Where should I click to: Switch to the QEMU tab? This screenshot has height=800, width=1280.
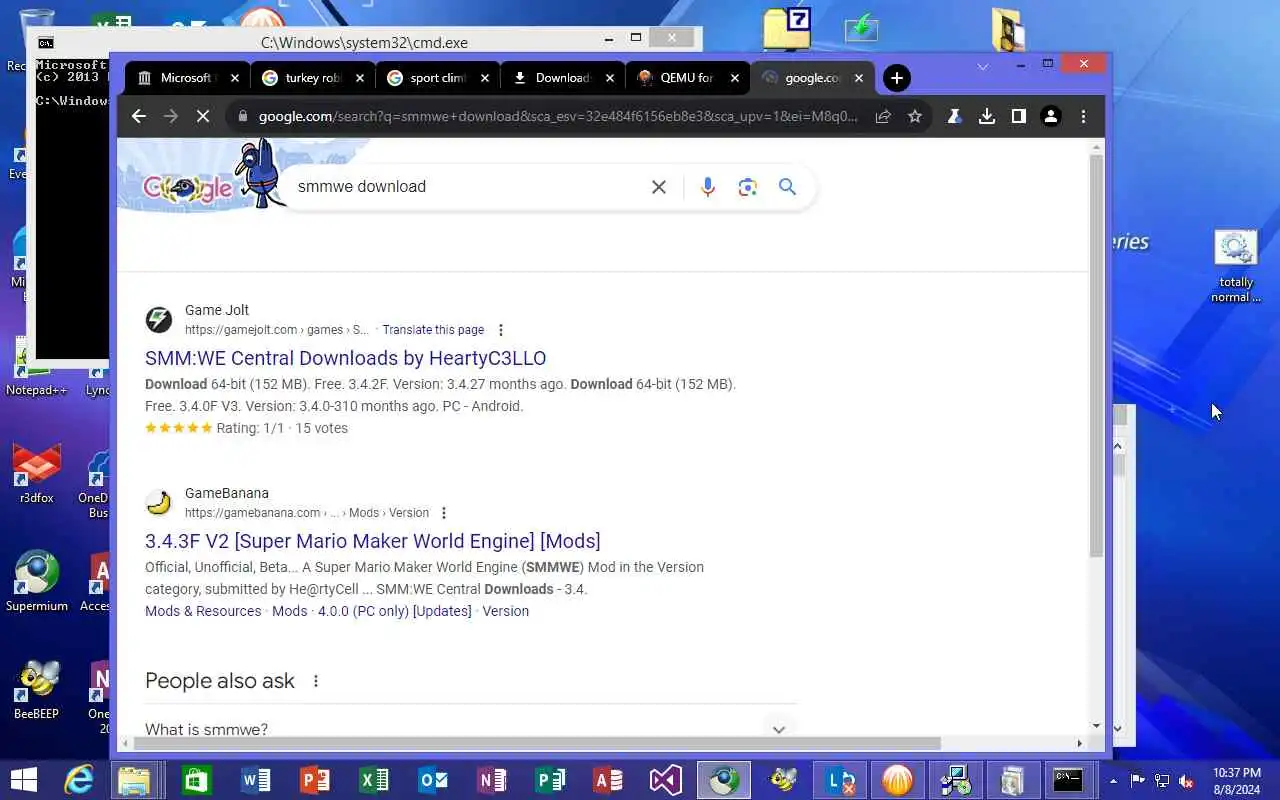pyautogui.click(x=687, y=78)
